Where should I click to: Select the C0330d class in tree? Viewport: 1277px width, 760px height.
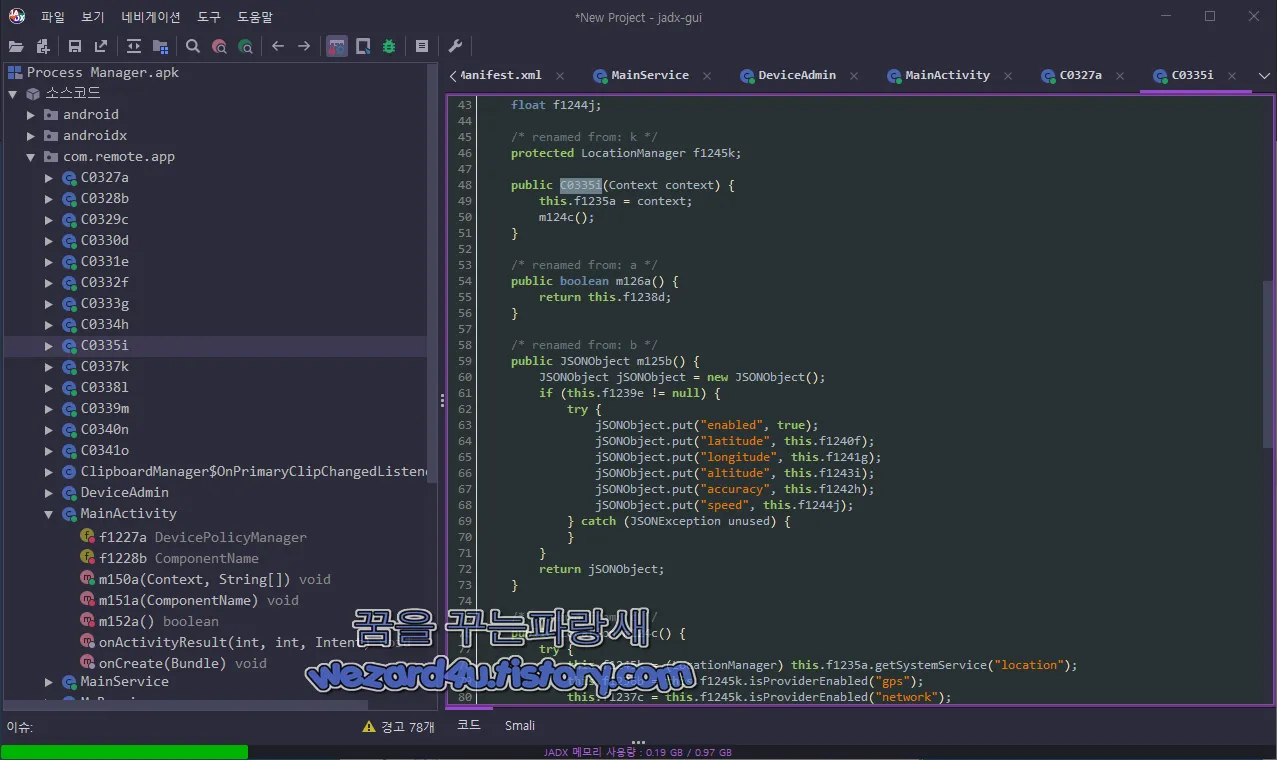click(x=104, y=240)
